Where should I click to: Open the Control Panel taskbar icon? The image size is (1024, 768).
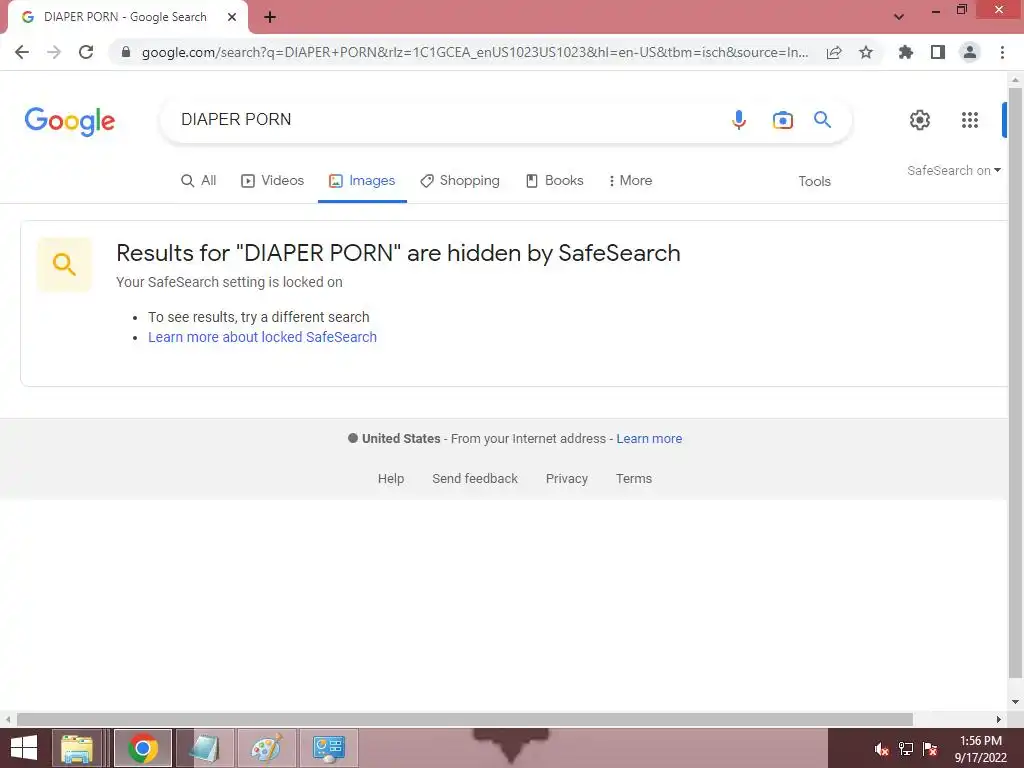[328, 748]
